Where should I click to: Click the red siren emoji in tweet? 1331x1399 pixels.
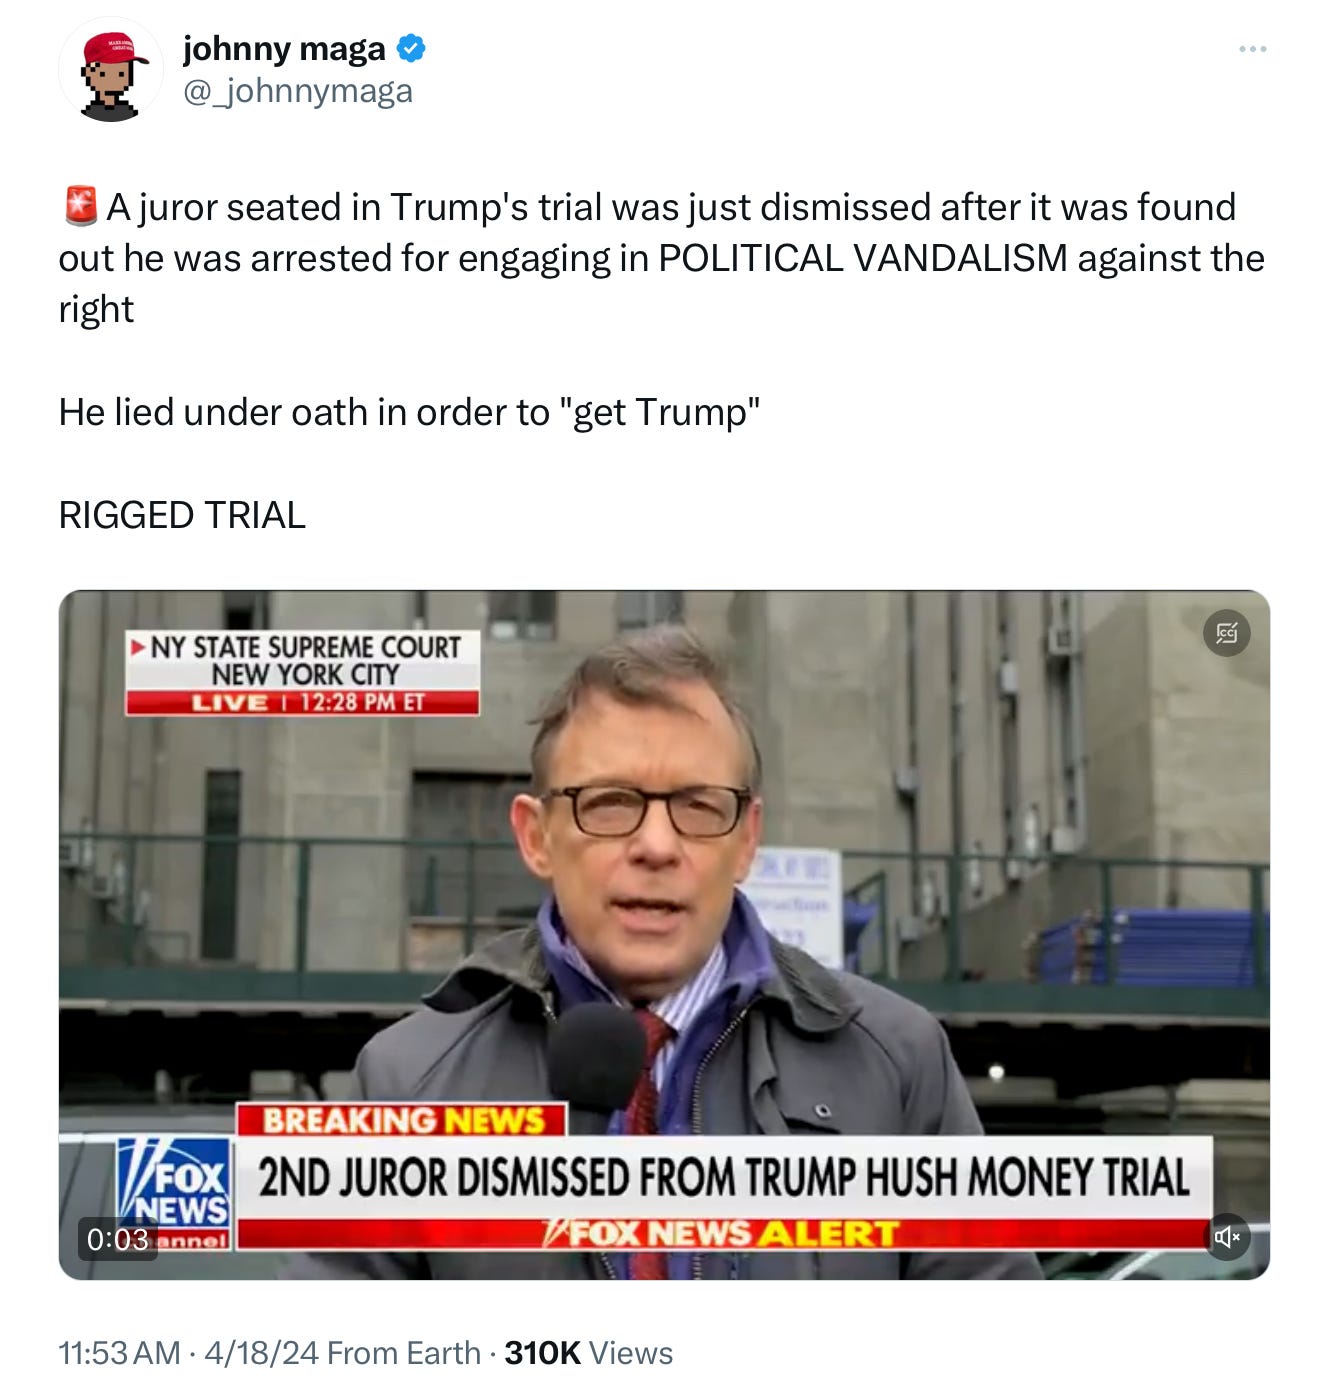coord(81,206)
